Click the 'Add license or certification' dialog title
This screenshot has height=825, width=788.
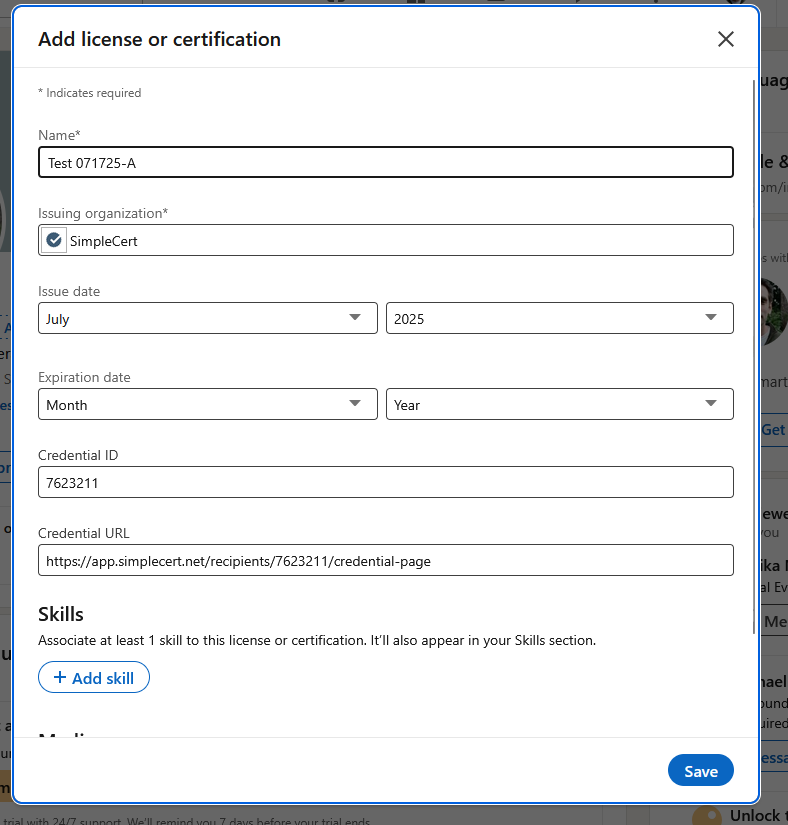click(x=159, y=39)
